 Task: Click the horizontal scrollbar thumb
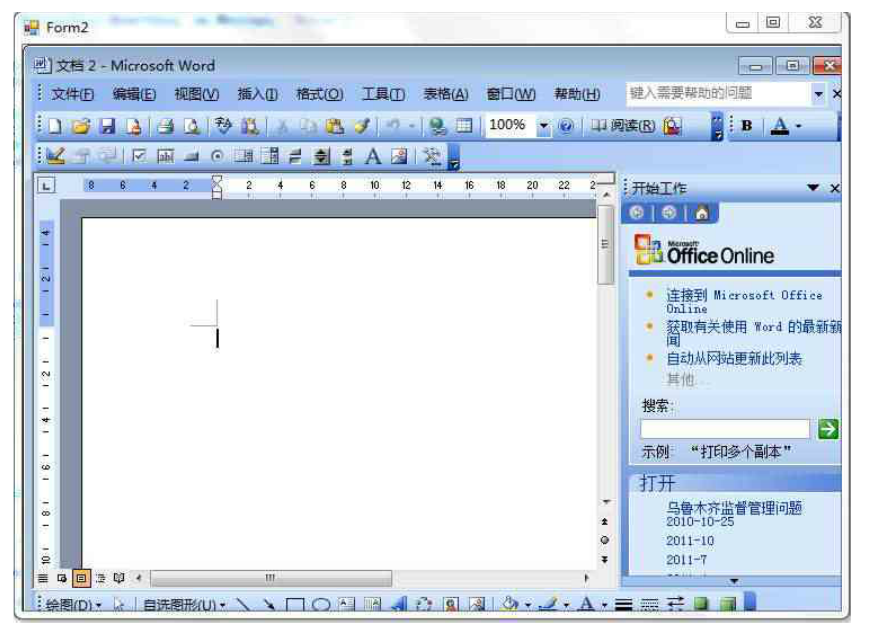pos(271,578)
